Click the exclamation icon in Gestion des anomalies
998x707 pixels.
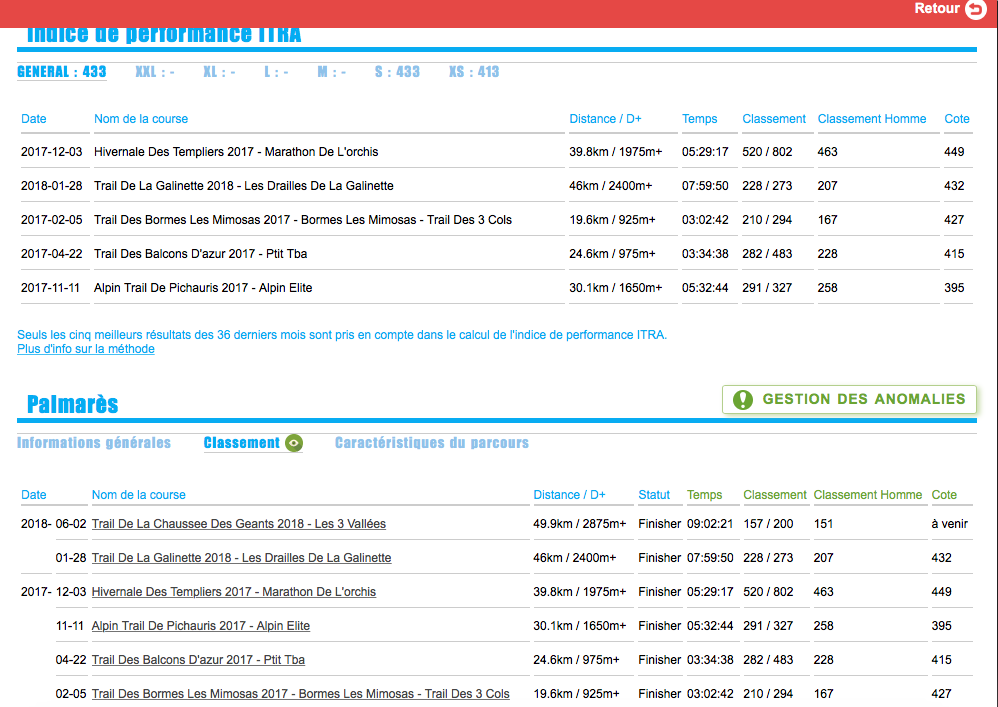coord(743,399)
